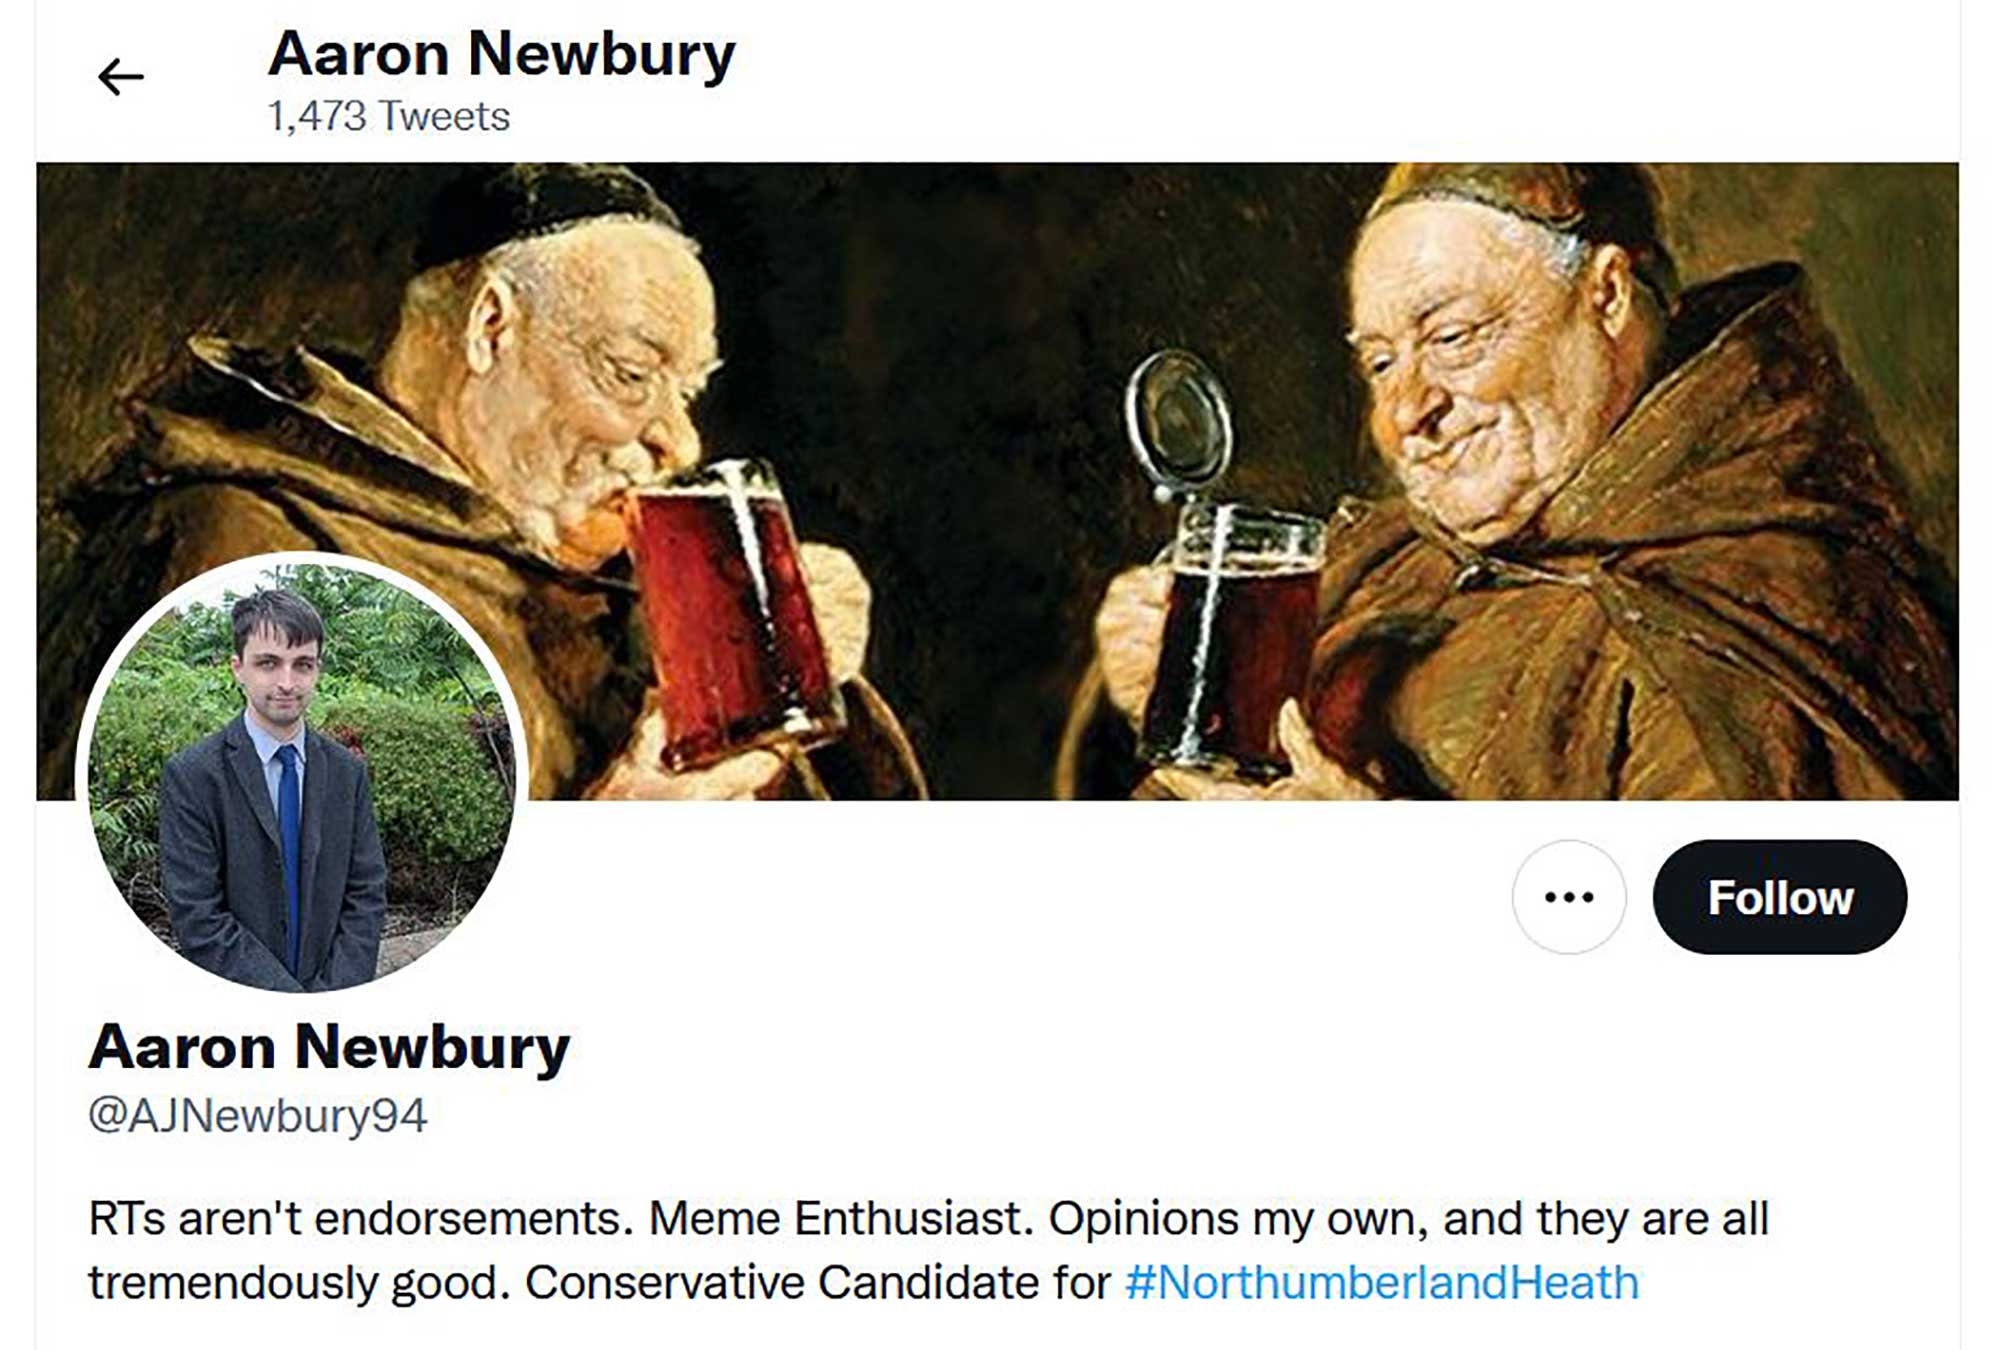Open the #NorthumberlandHeath hashtag link

1382,1282
